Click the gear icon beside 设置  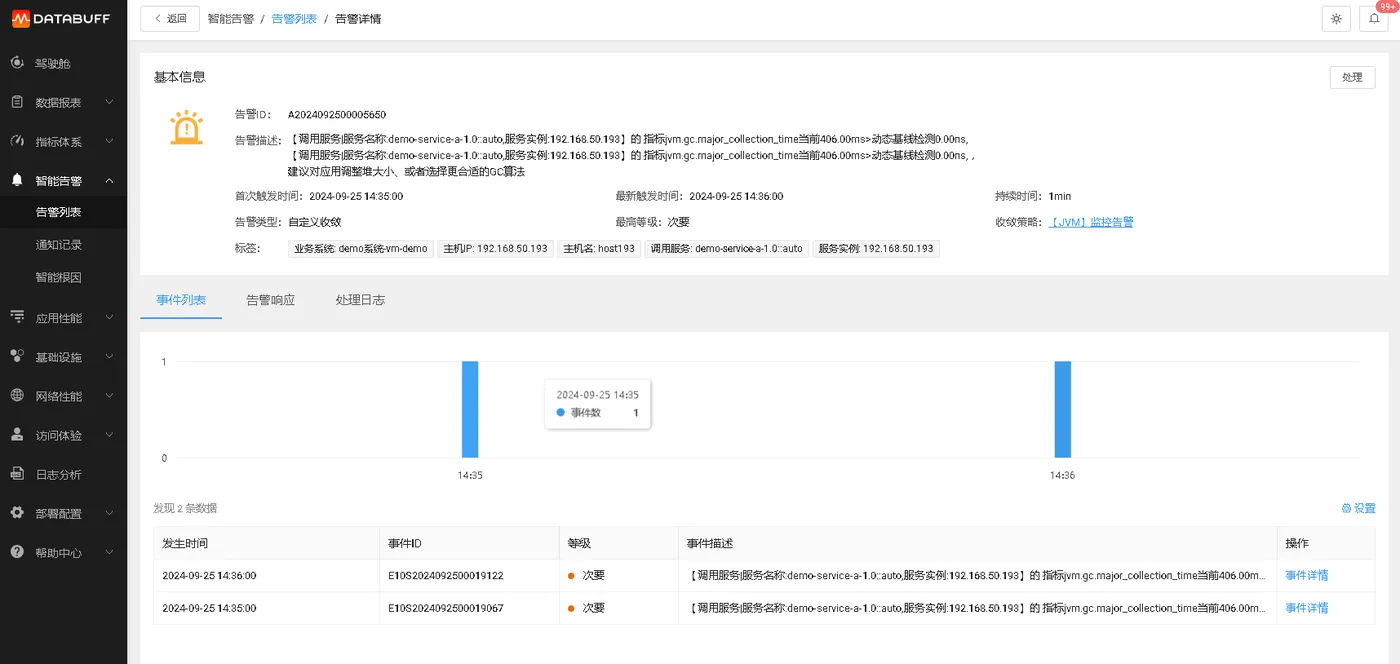[x=1346, y=508]
